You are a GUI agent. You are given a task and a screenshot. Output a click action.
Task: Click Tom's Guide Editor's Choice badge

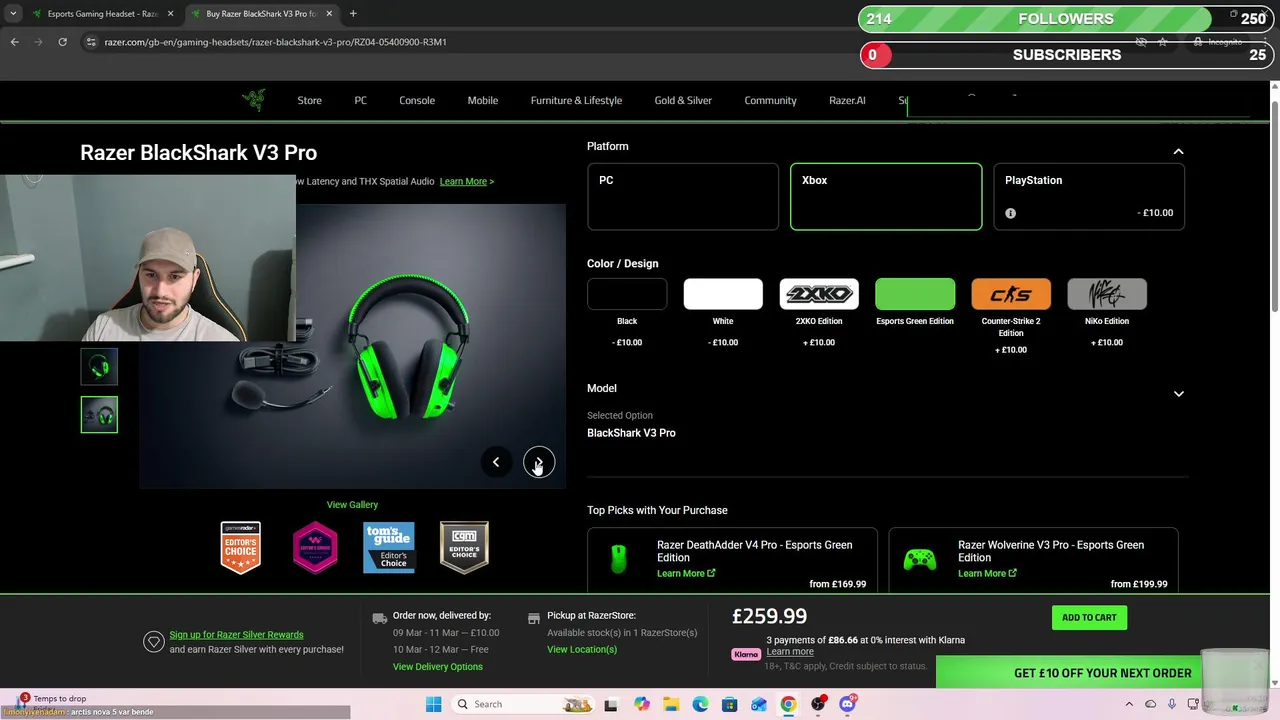pyautogui.click(x=389, y=547)
